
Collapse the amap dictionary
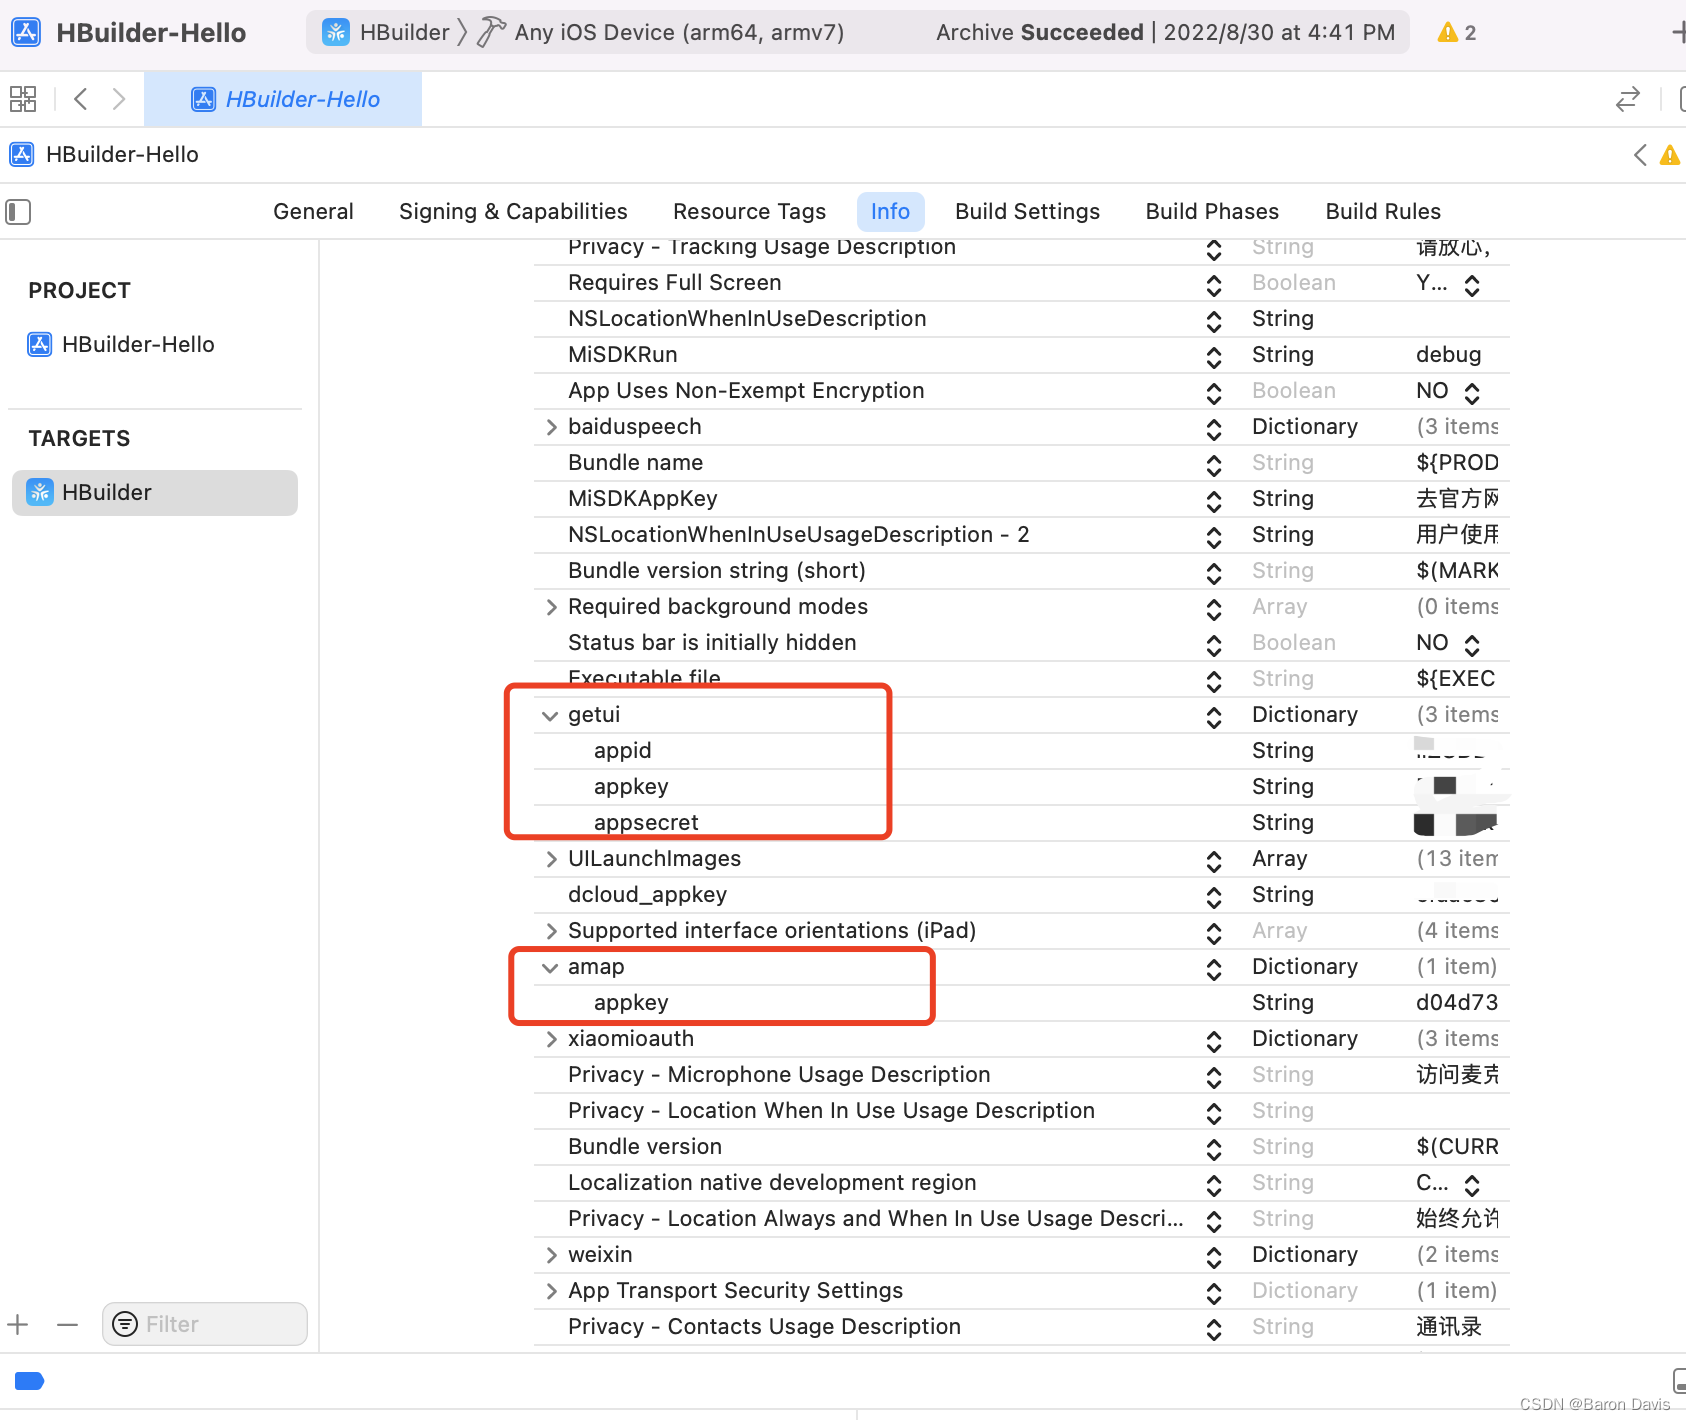click(x=550, y=967)
